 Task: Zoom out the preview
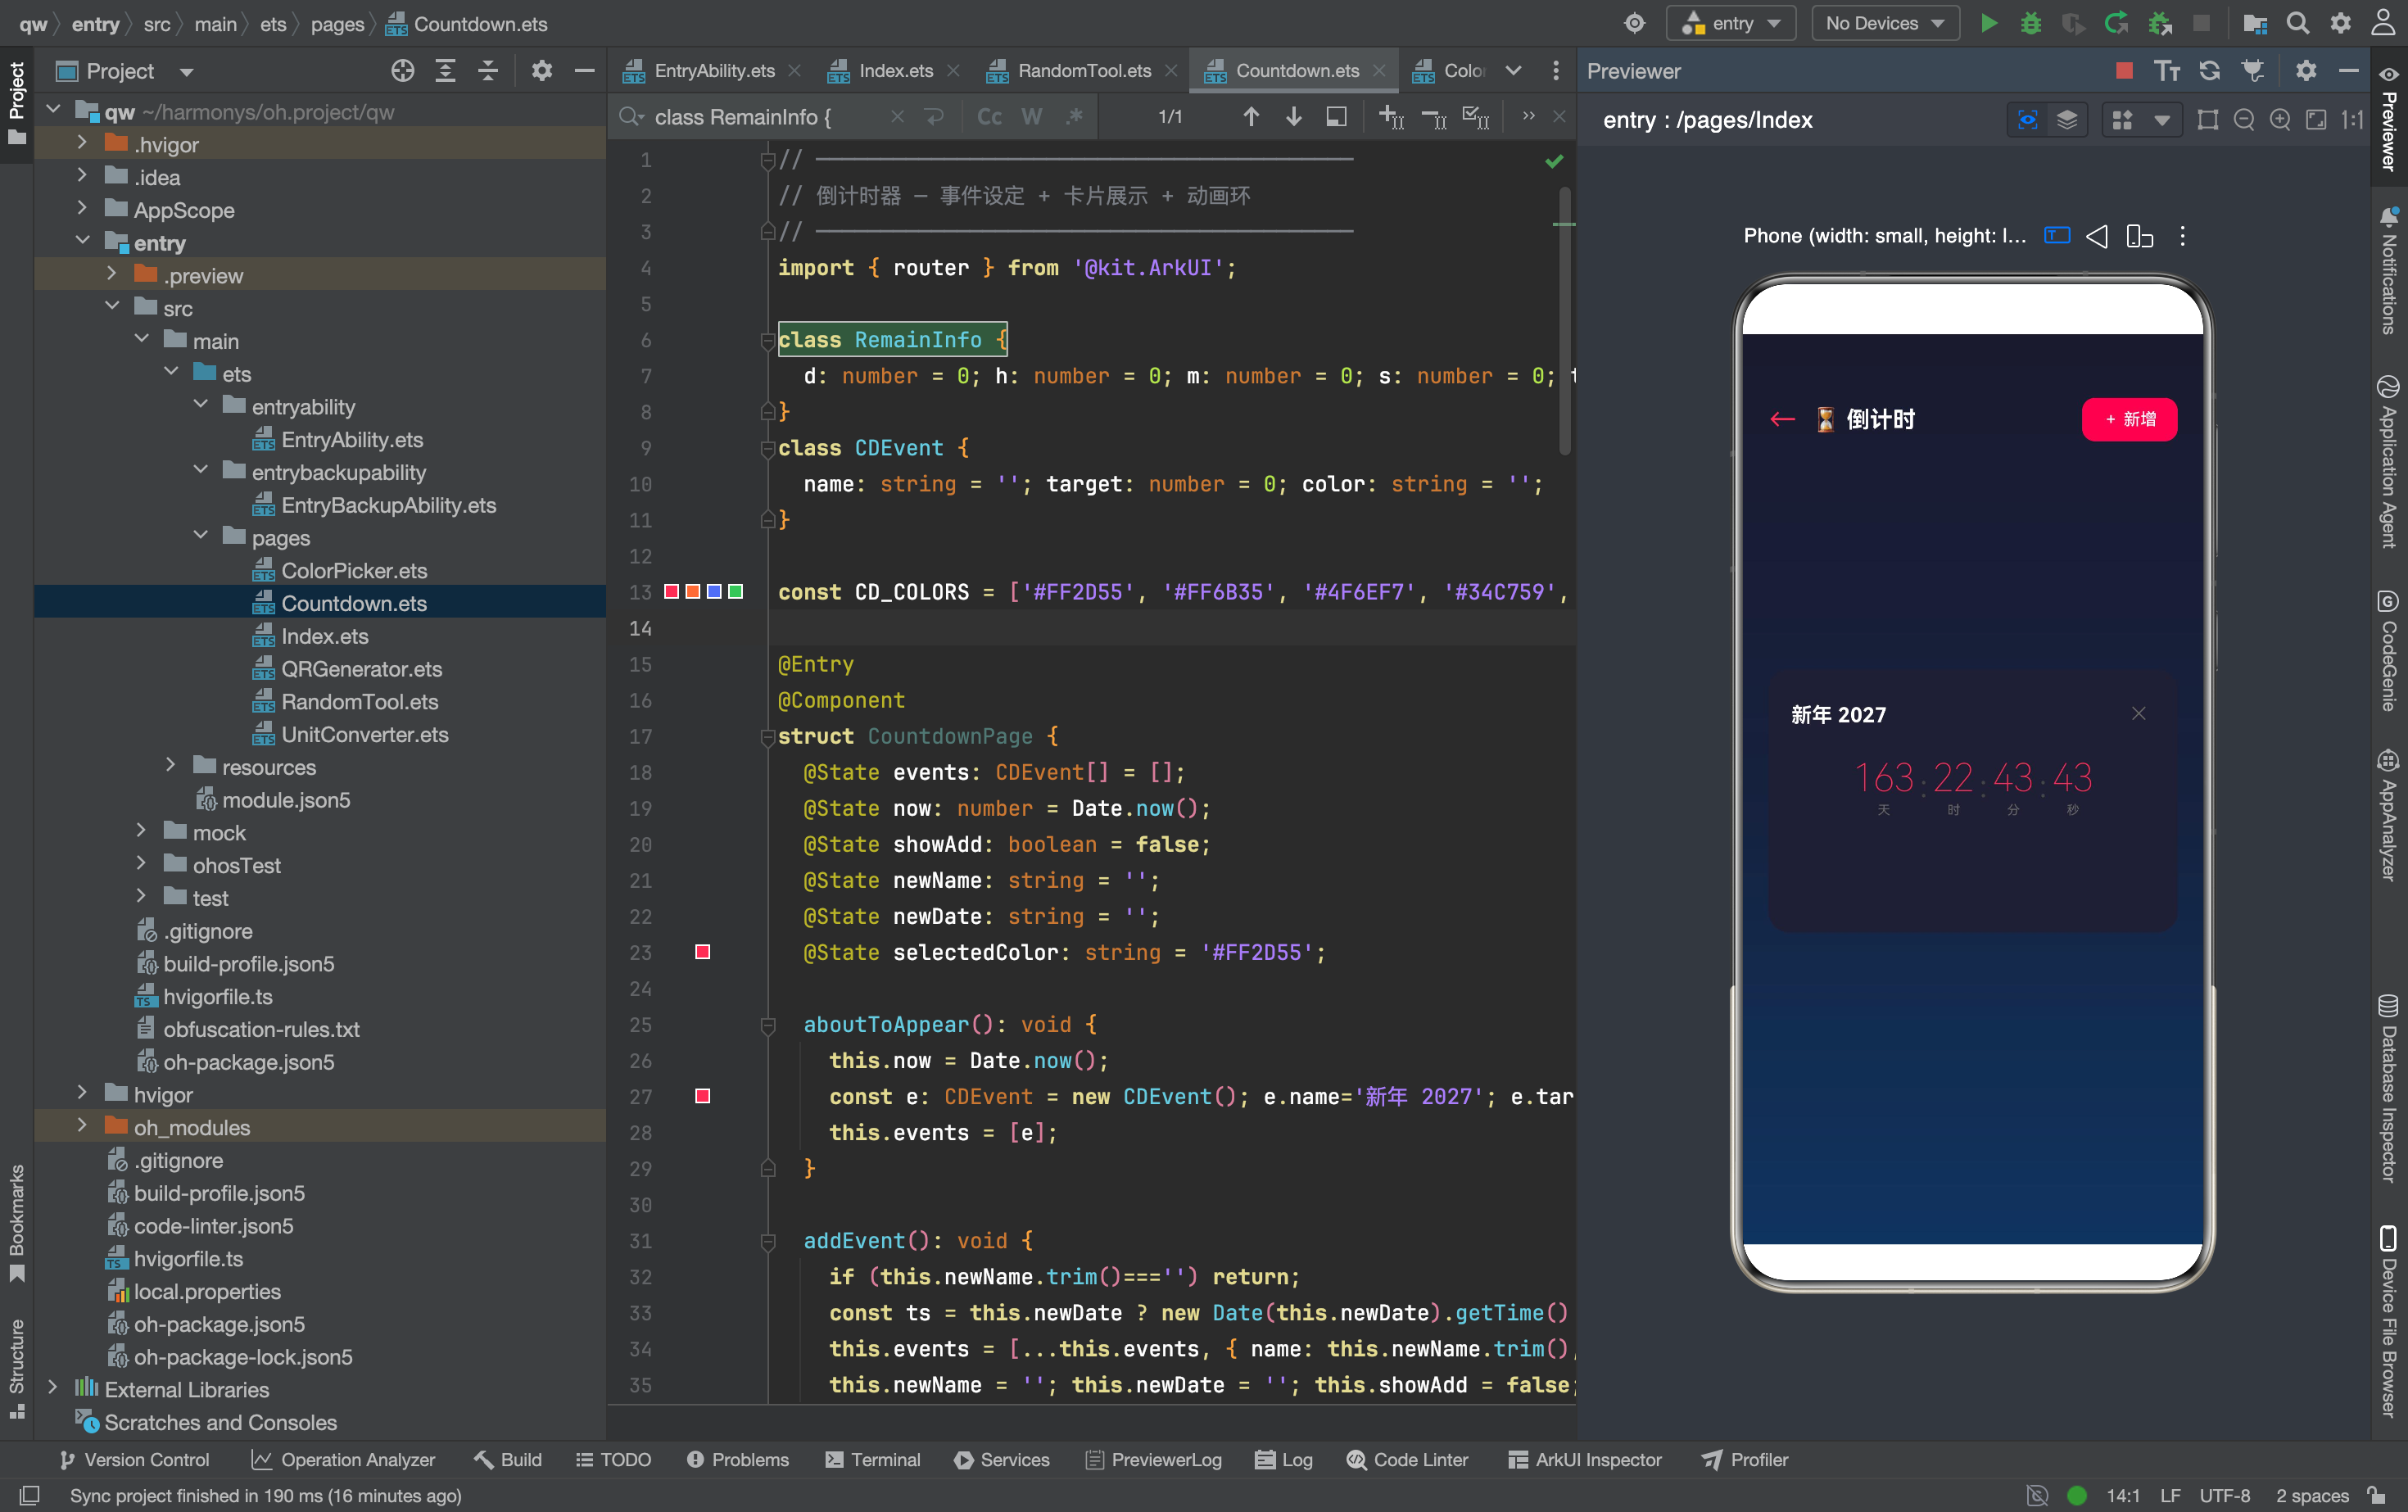click(x=2244, y=120)
